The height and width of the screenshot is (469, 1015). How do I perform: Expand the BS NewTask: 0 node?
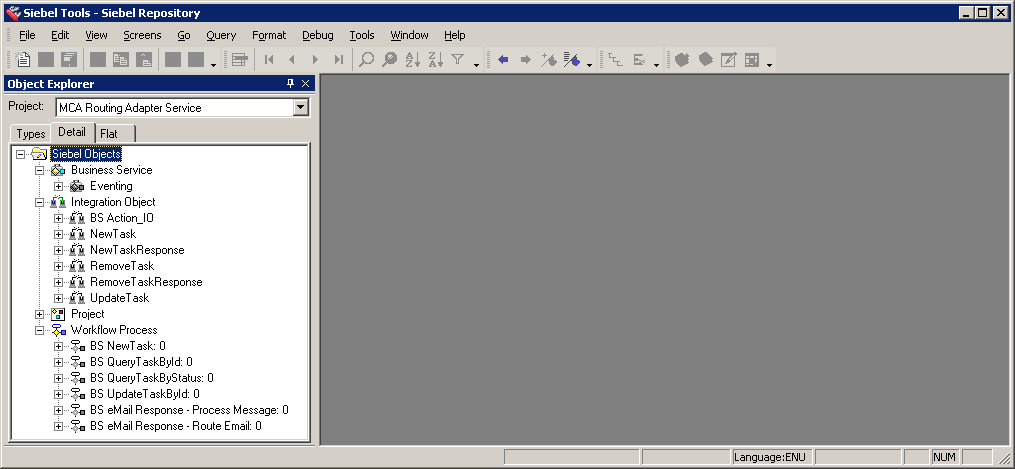pyautogui.click(x=58, y=346)
